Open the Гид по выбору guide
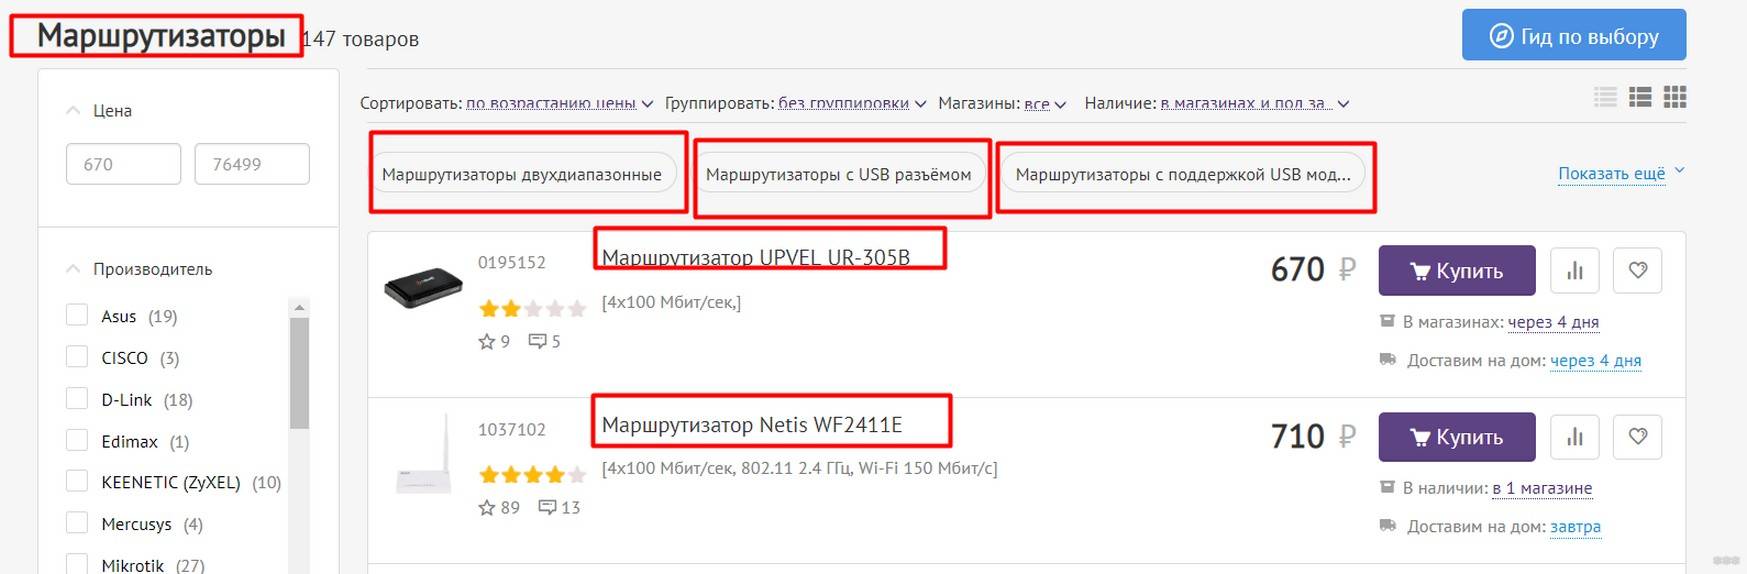 coord(1573,36)
